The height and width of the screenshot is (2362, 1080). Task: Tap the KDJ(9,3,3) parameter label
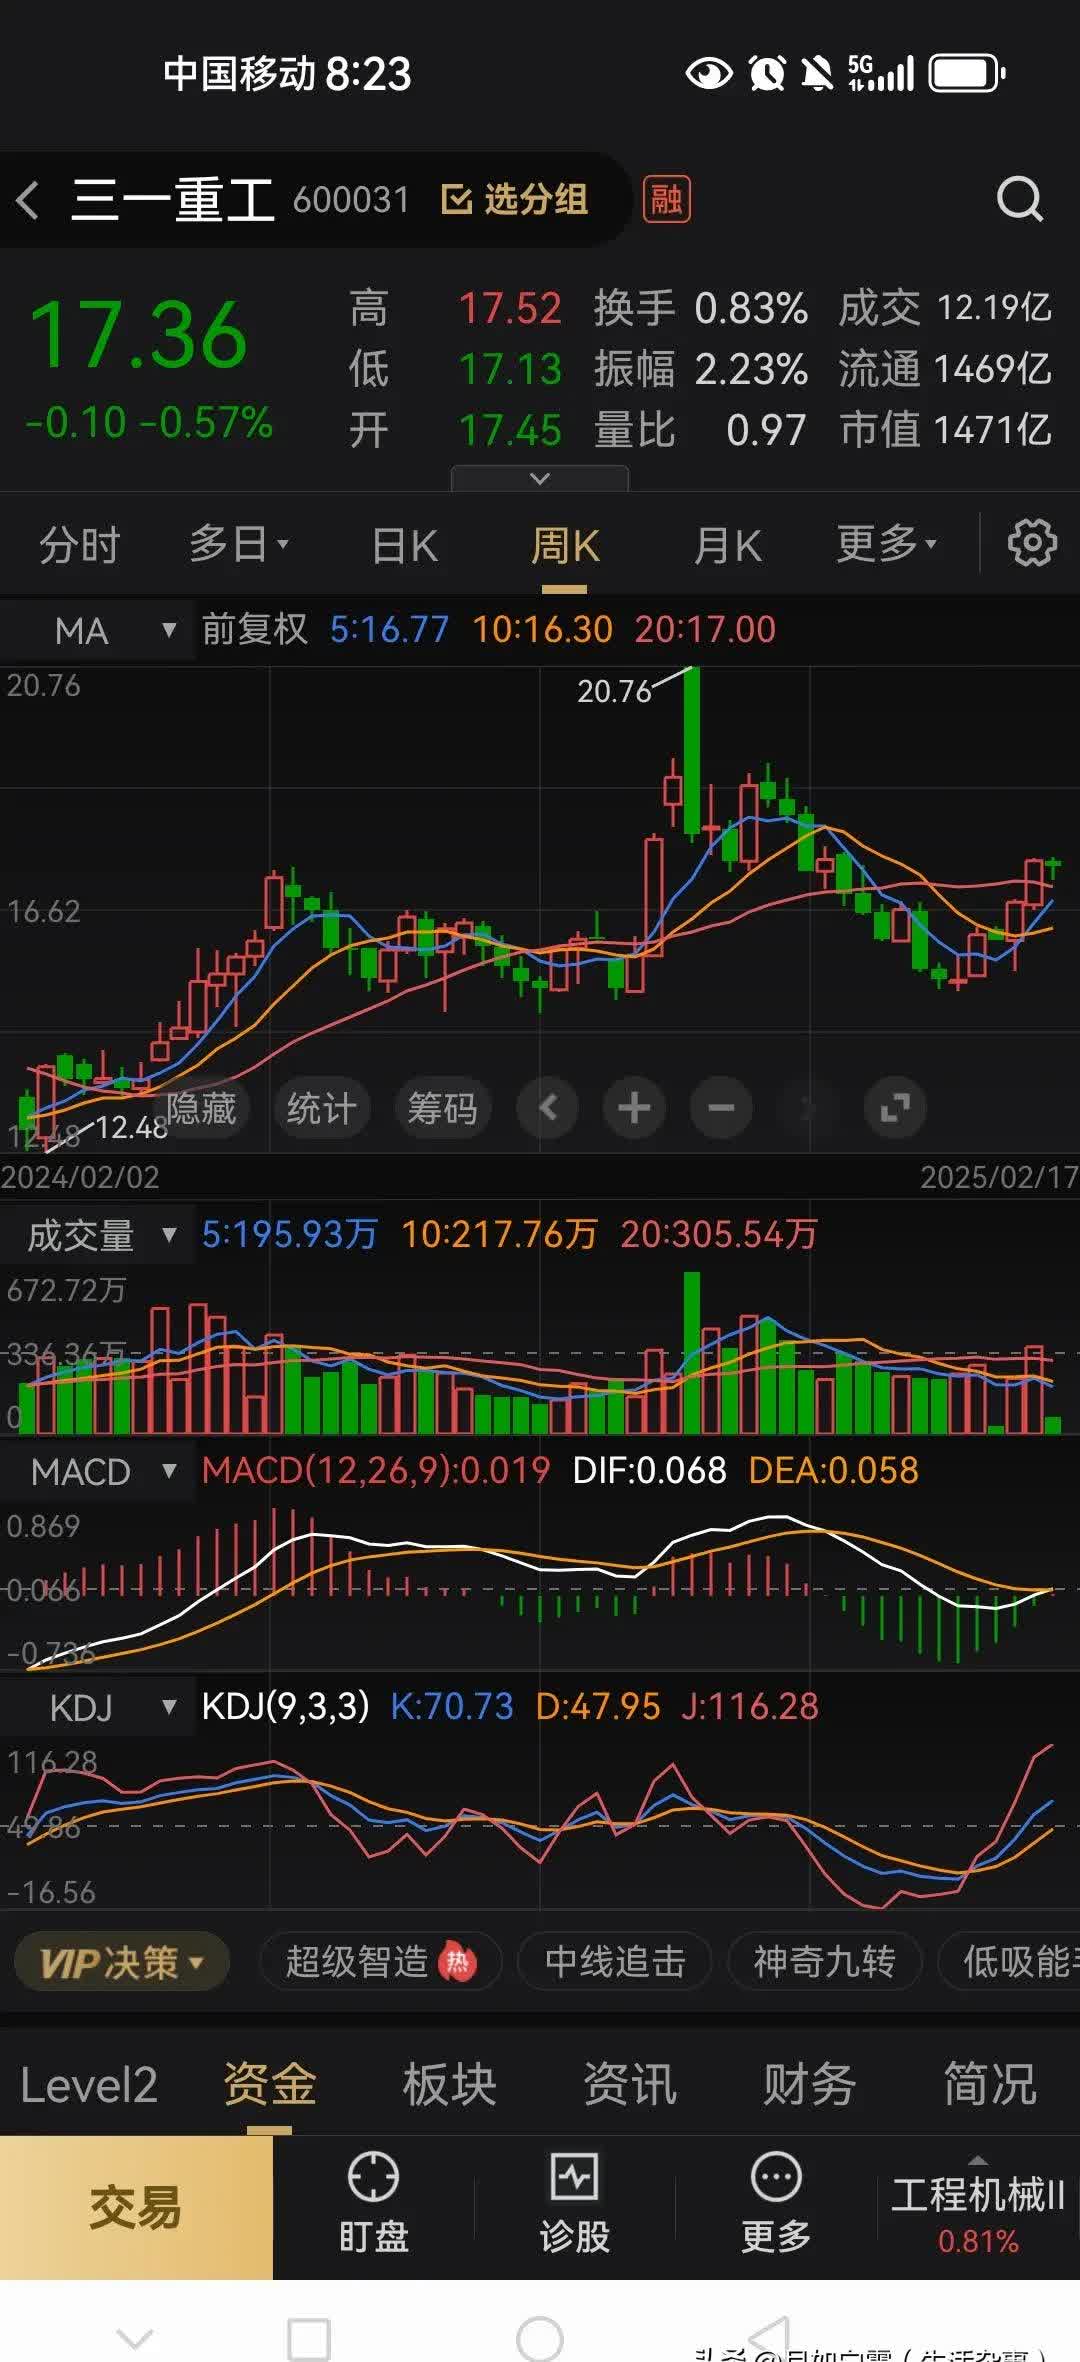pos(286,1706)
